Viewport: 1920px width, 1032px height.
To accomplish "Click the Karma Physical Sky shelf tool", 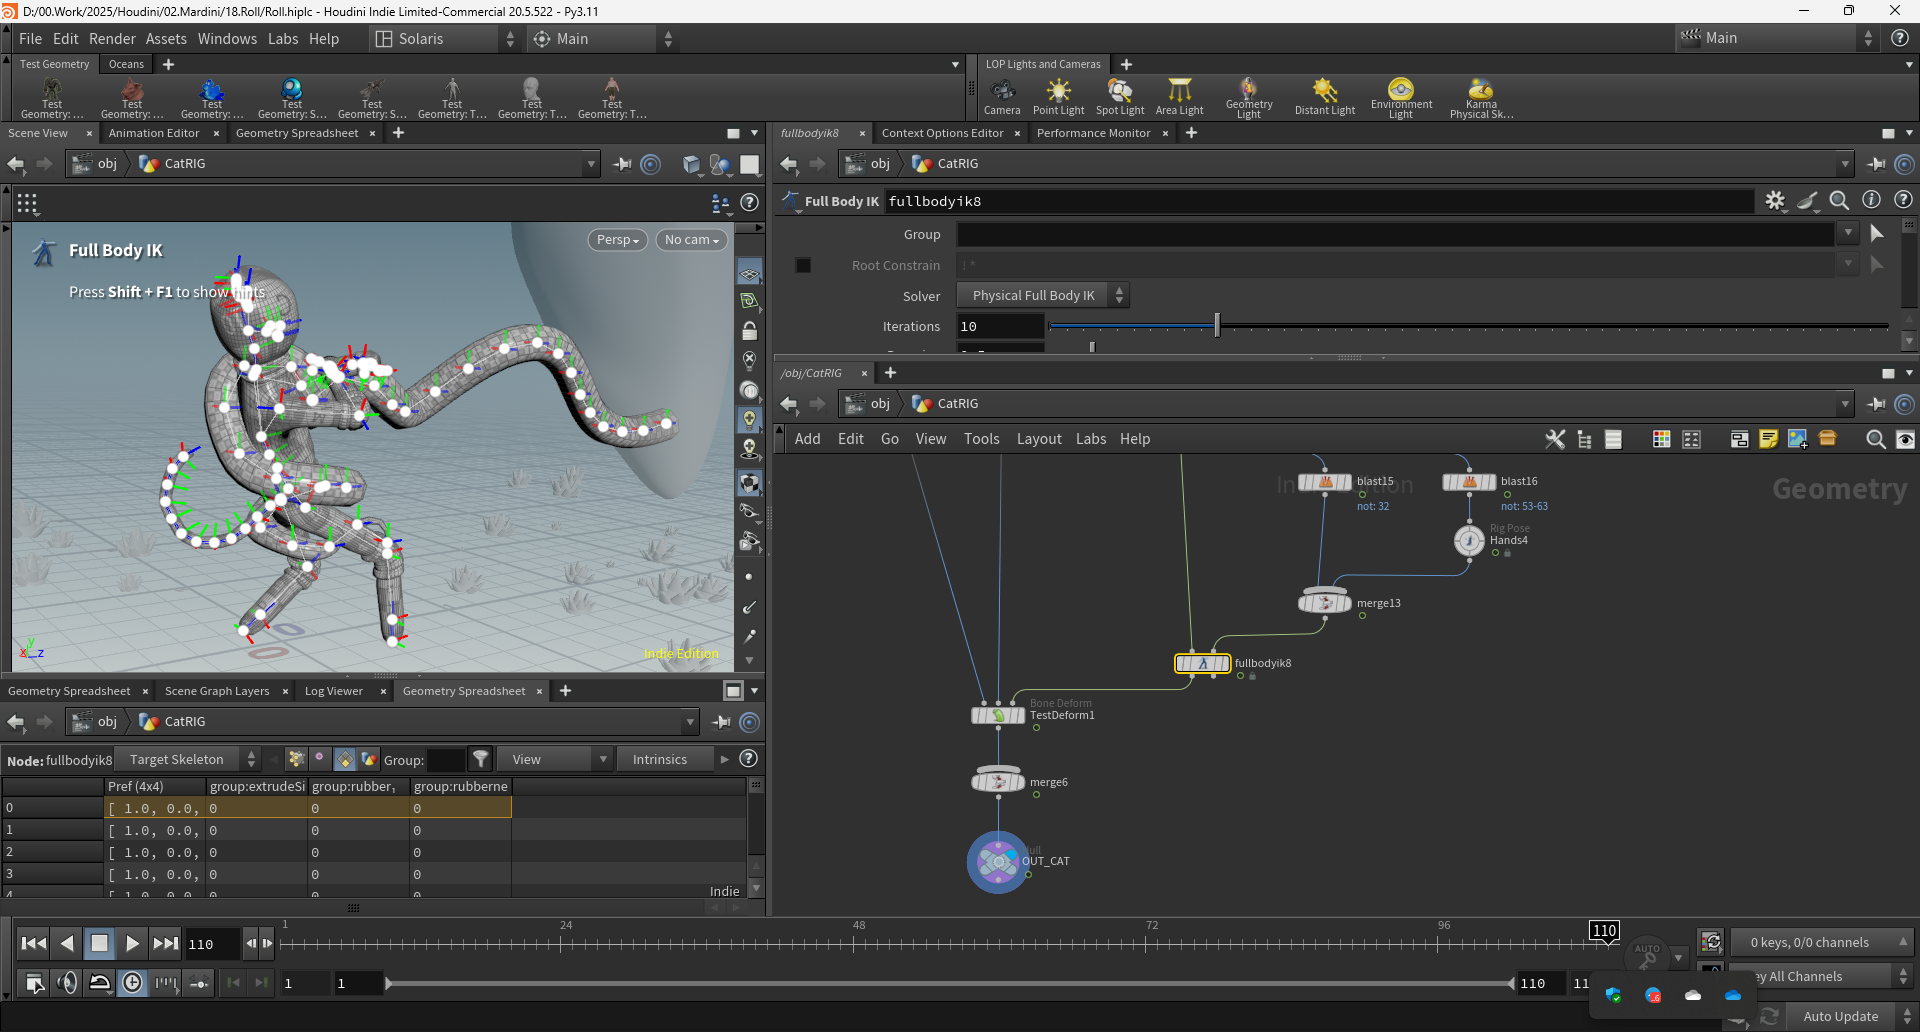I will 1481,97.
